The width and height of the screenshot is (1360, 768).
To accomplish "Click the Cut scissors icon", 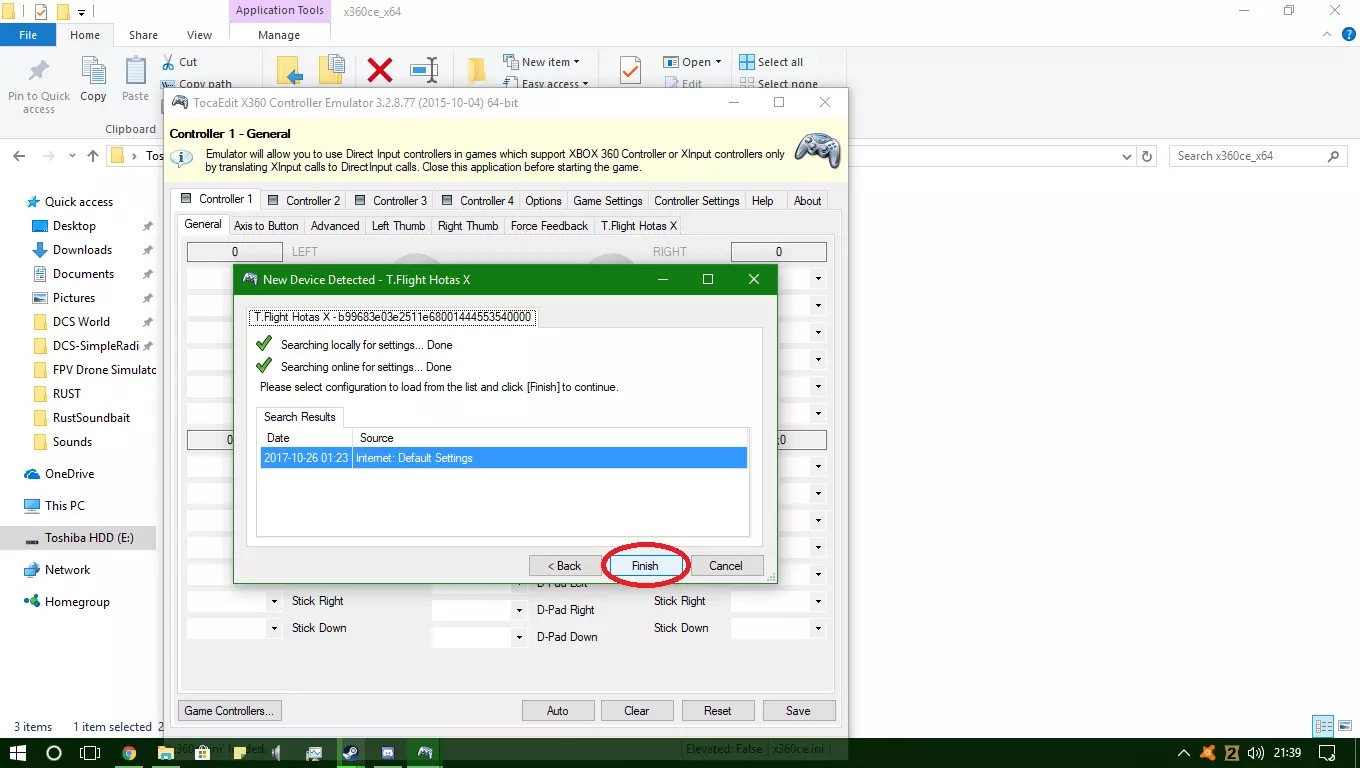I will 167,62.
